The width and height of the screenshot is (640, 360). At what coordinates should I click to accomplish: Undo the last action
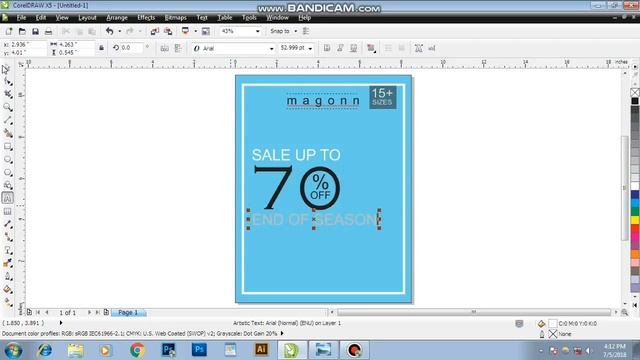(x=109, y=31)
